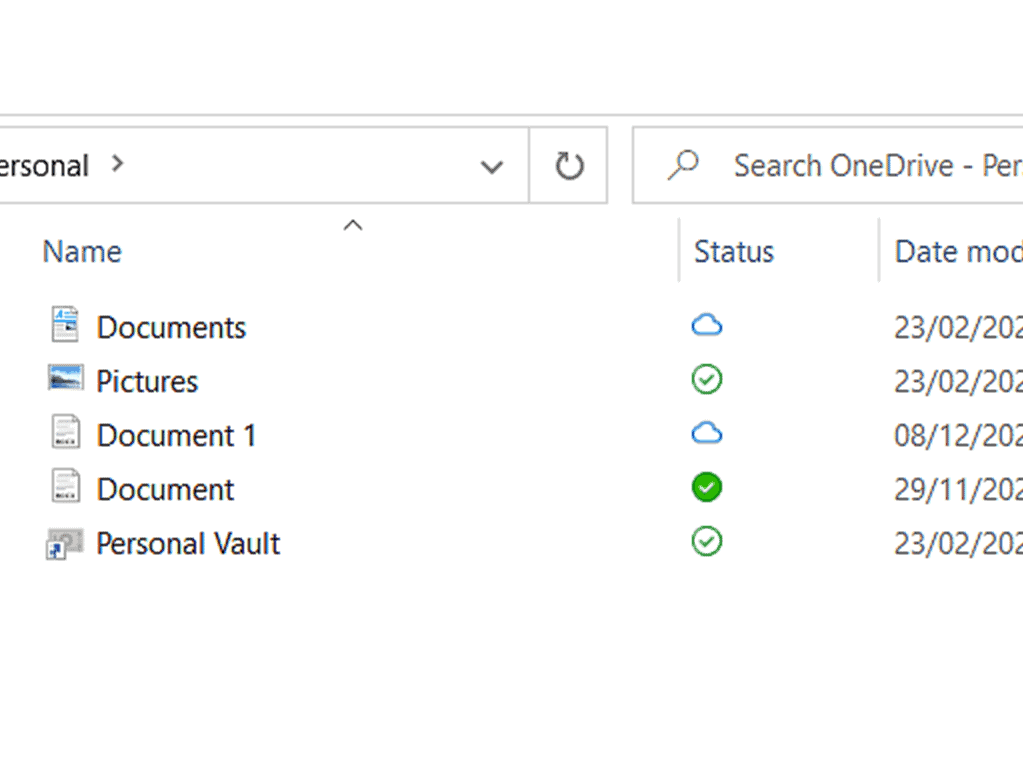Screen dimensions: 1023x768
Task: Click the Documents folder icon
Action: coord(64,324)
